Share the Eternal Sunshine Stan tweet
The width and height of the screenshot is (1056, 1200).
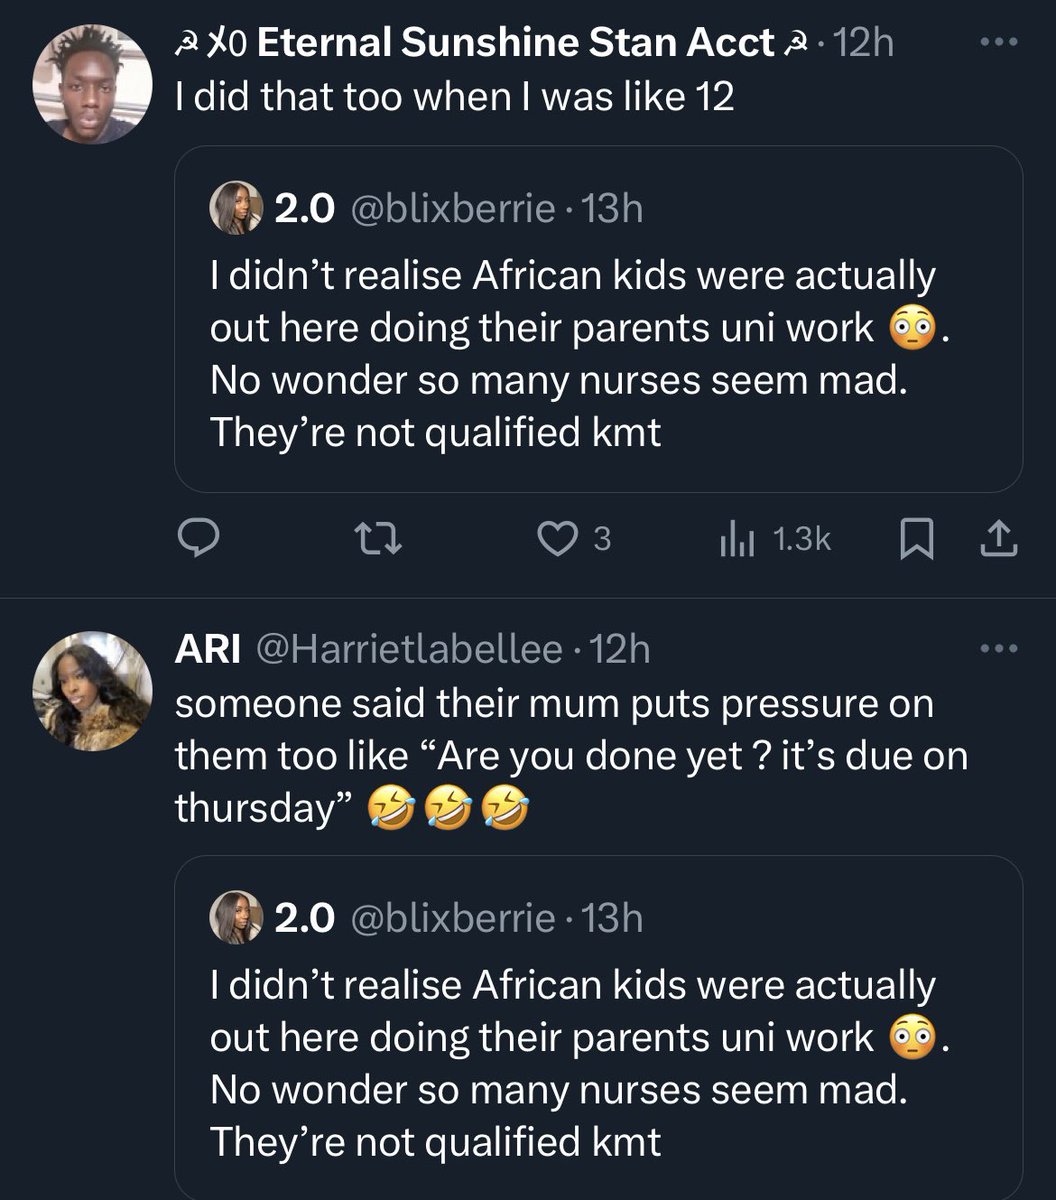click(x=999, y=540)
